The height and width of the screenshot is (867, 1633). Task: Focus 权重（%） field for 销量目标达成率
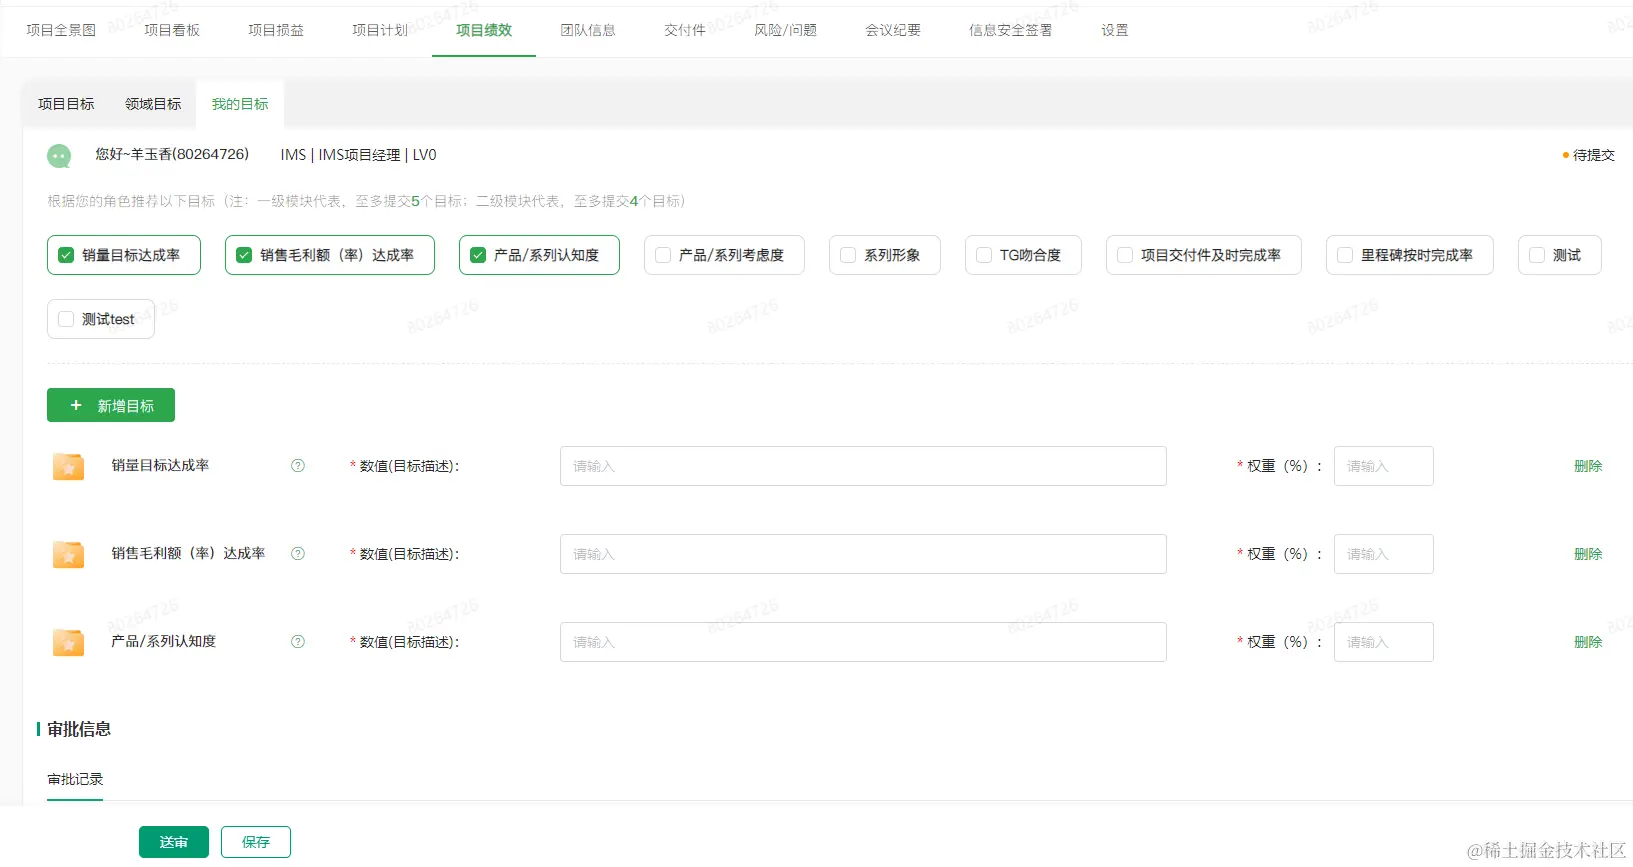[1384, 466]
